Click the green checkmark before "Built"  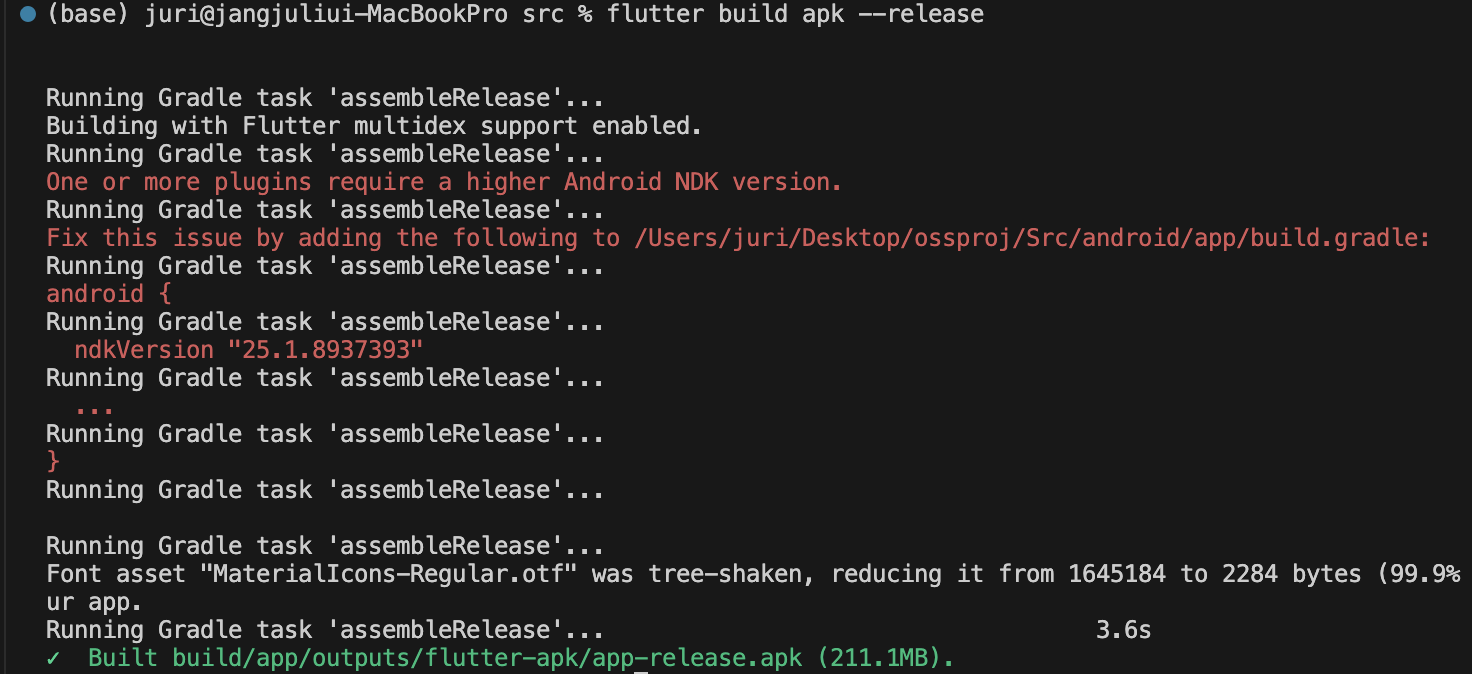tap(53, 658)
